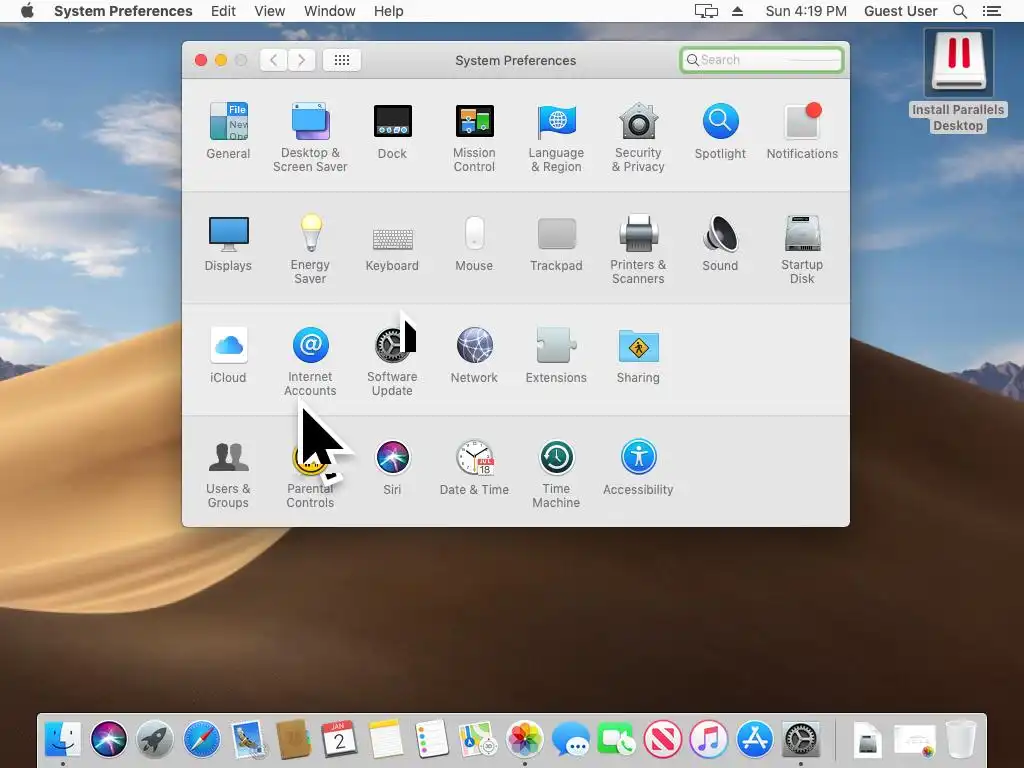
Task: Open Spotlight preferences pane
Action: [x=720, y=131]
